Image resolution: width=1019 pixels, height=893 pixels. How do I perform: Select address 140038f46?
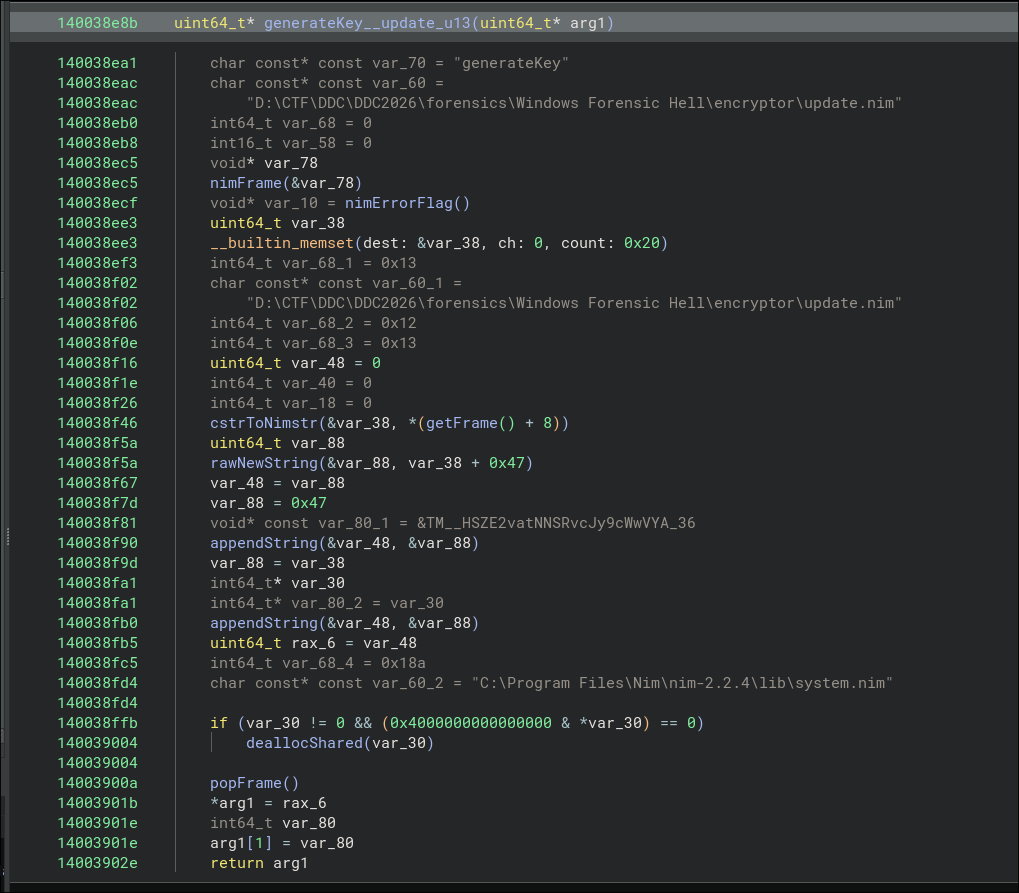(x=97, y=423)
